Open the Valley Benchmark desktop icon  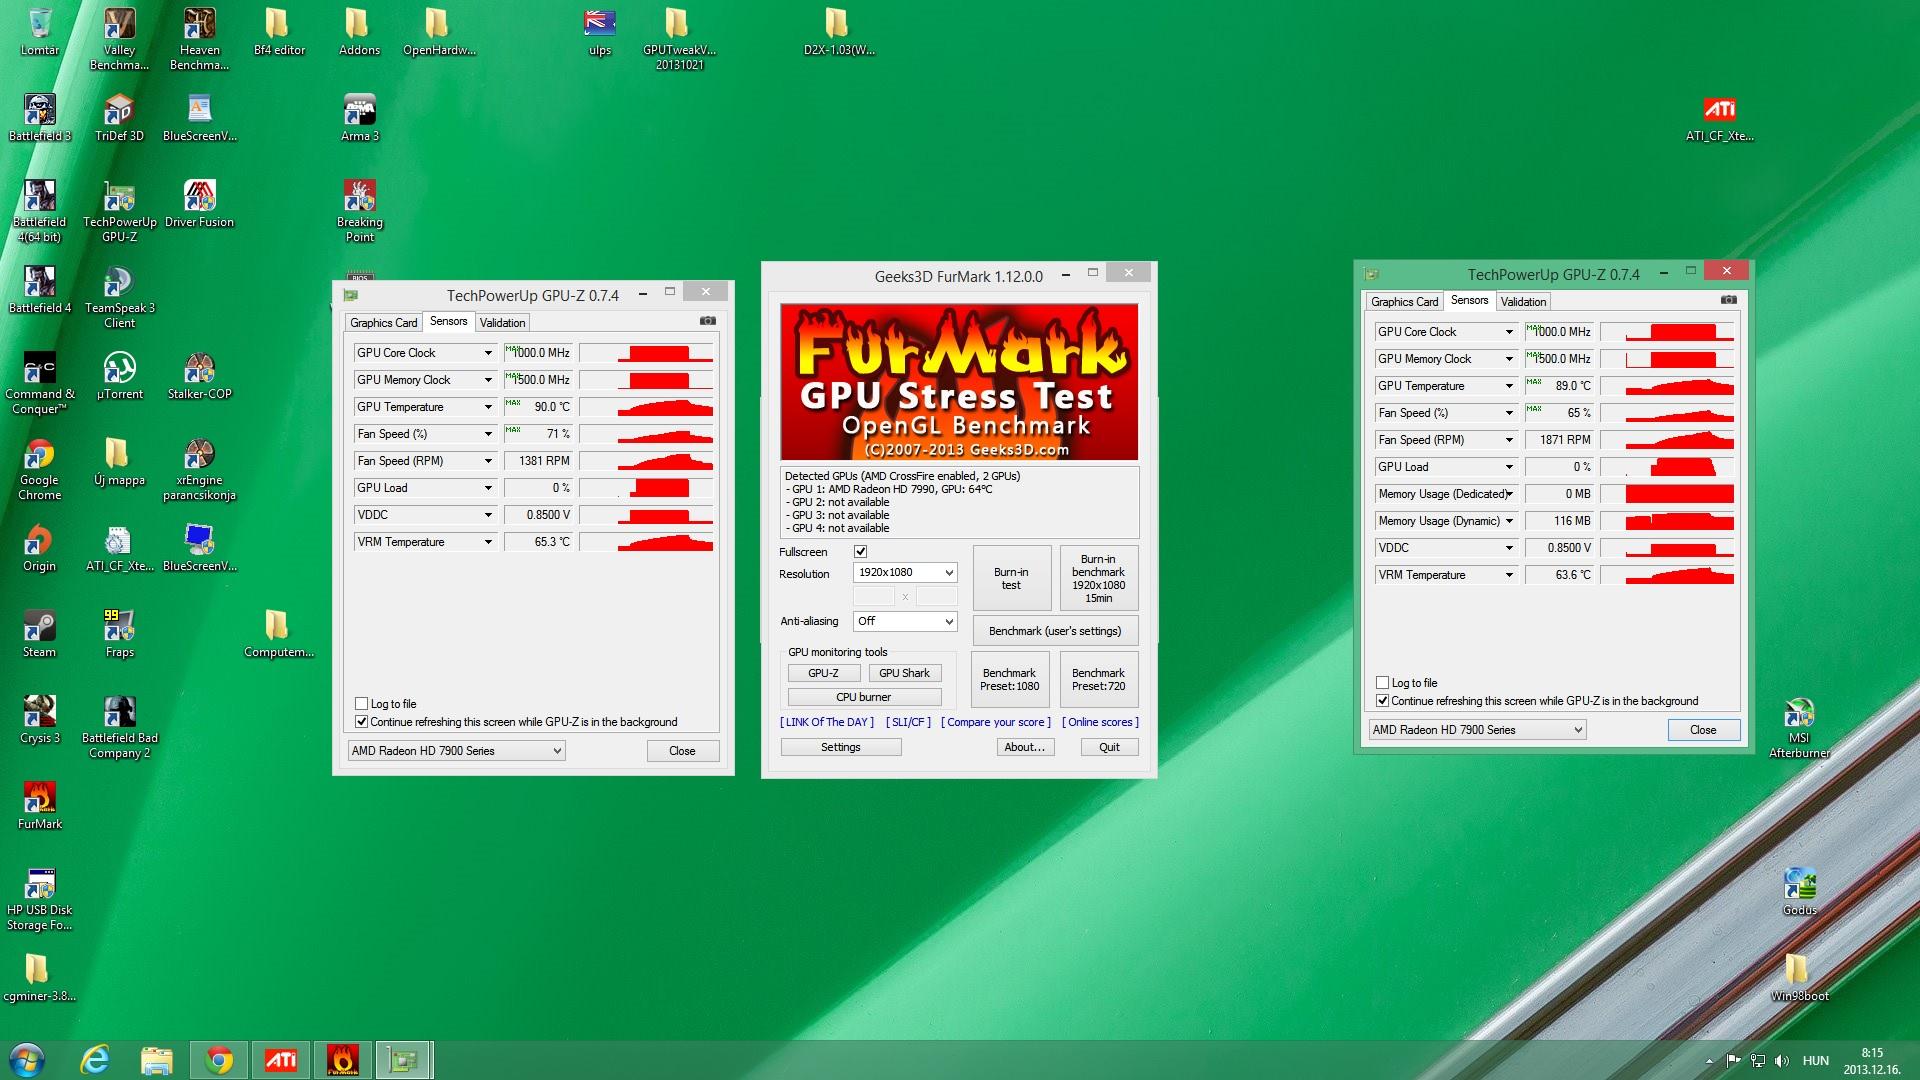(119, 38)
